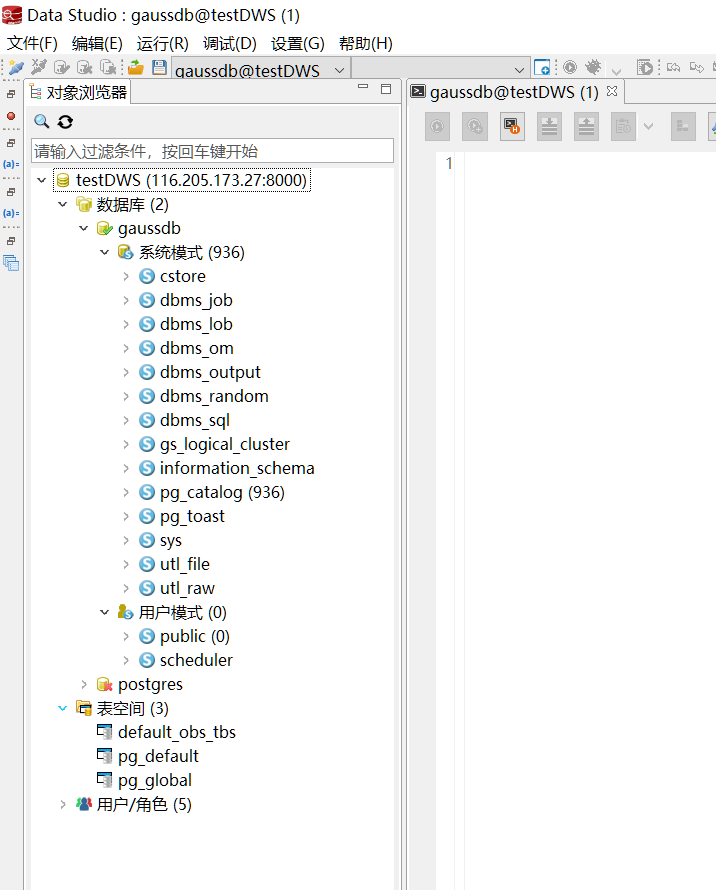Open the 运行(R) menu
Screen dimensions: 716x890
coord(162,44)
